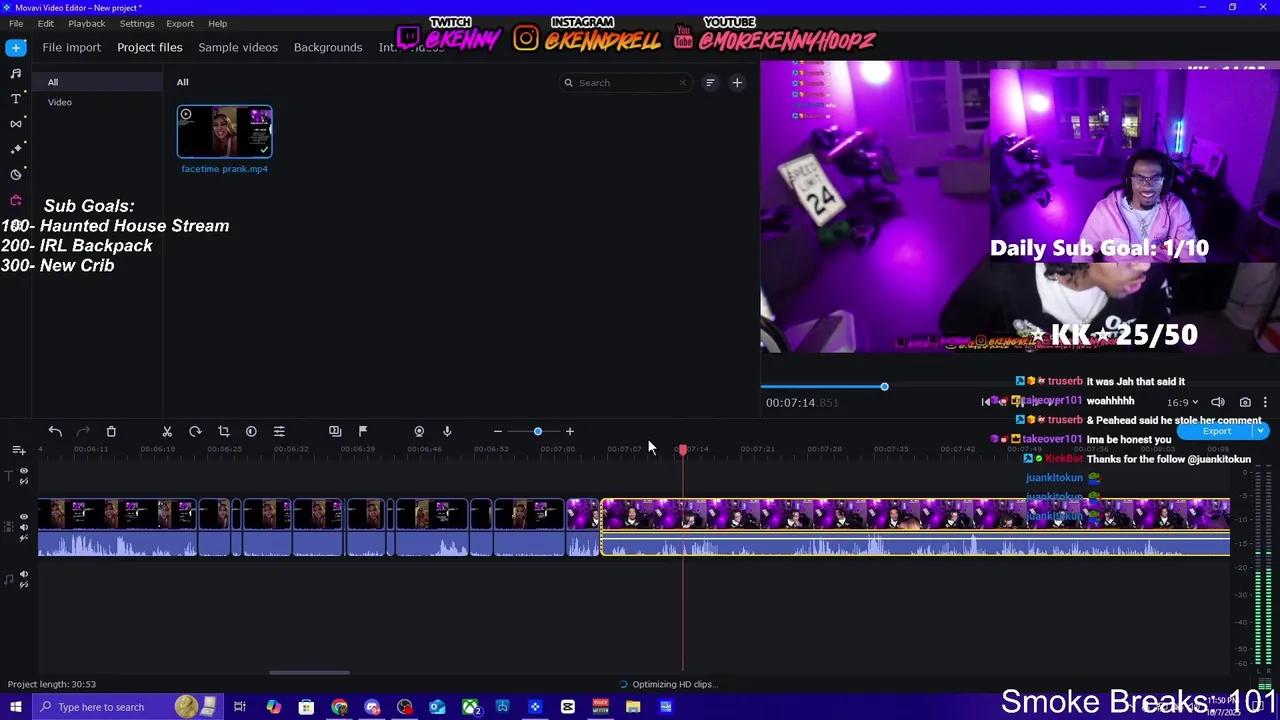This screenshot has width=1280, height=720.
Task: Toggle audio track link icon
Action: [24, 585]
